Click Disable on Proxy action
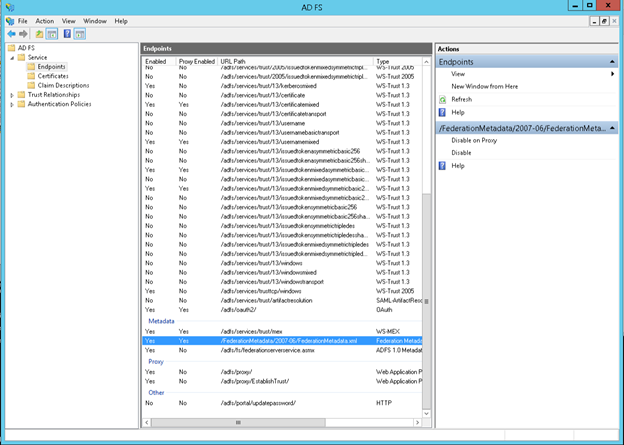The height and width of the screenshot is (445, 624). [x=475, y=140]
